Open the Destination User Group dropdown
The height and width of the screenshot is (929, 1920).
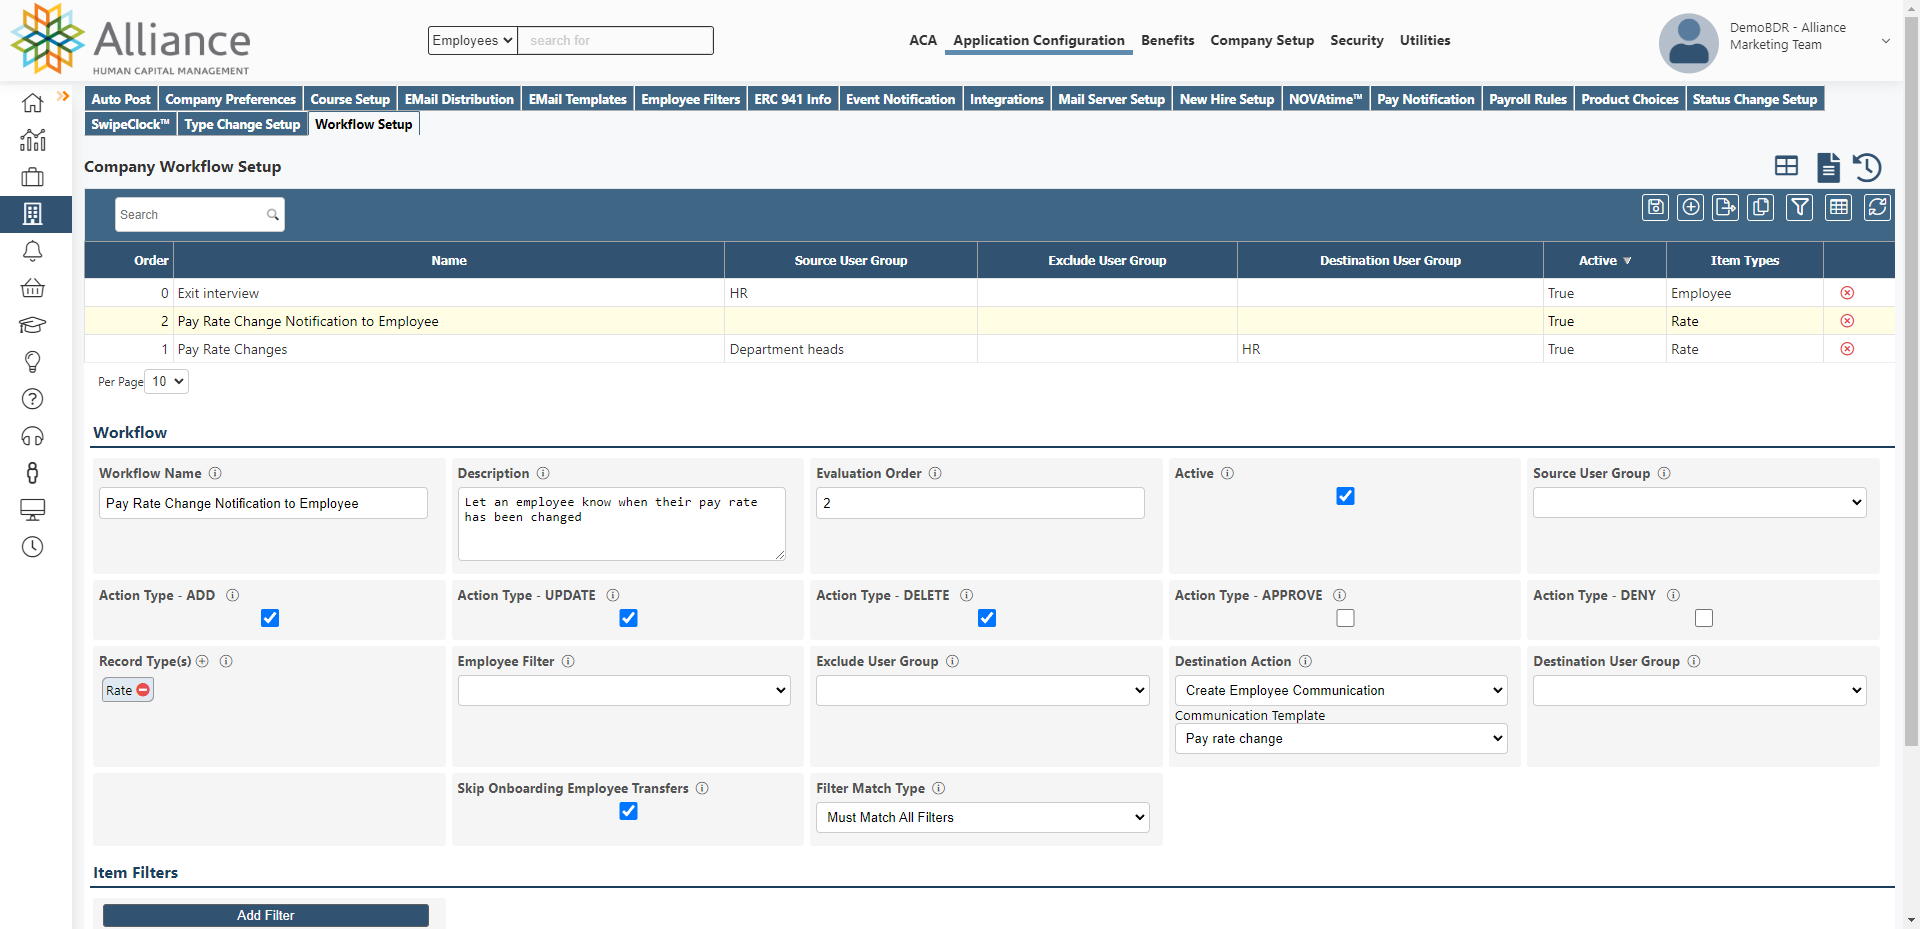click(x=1700, y=691)
